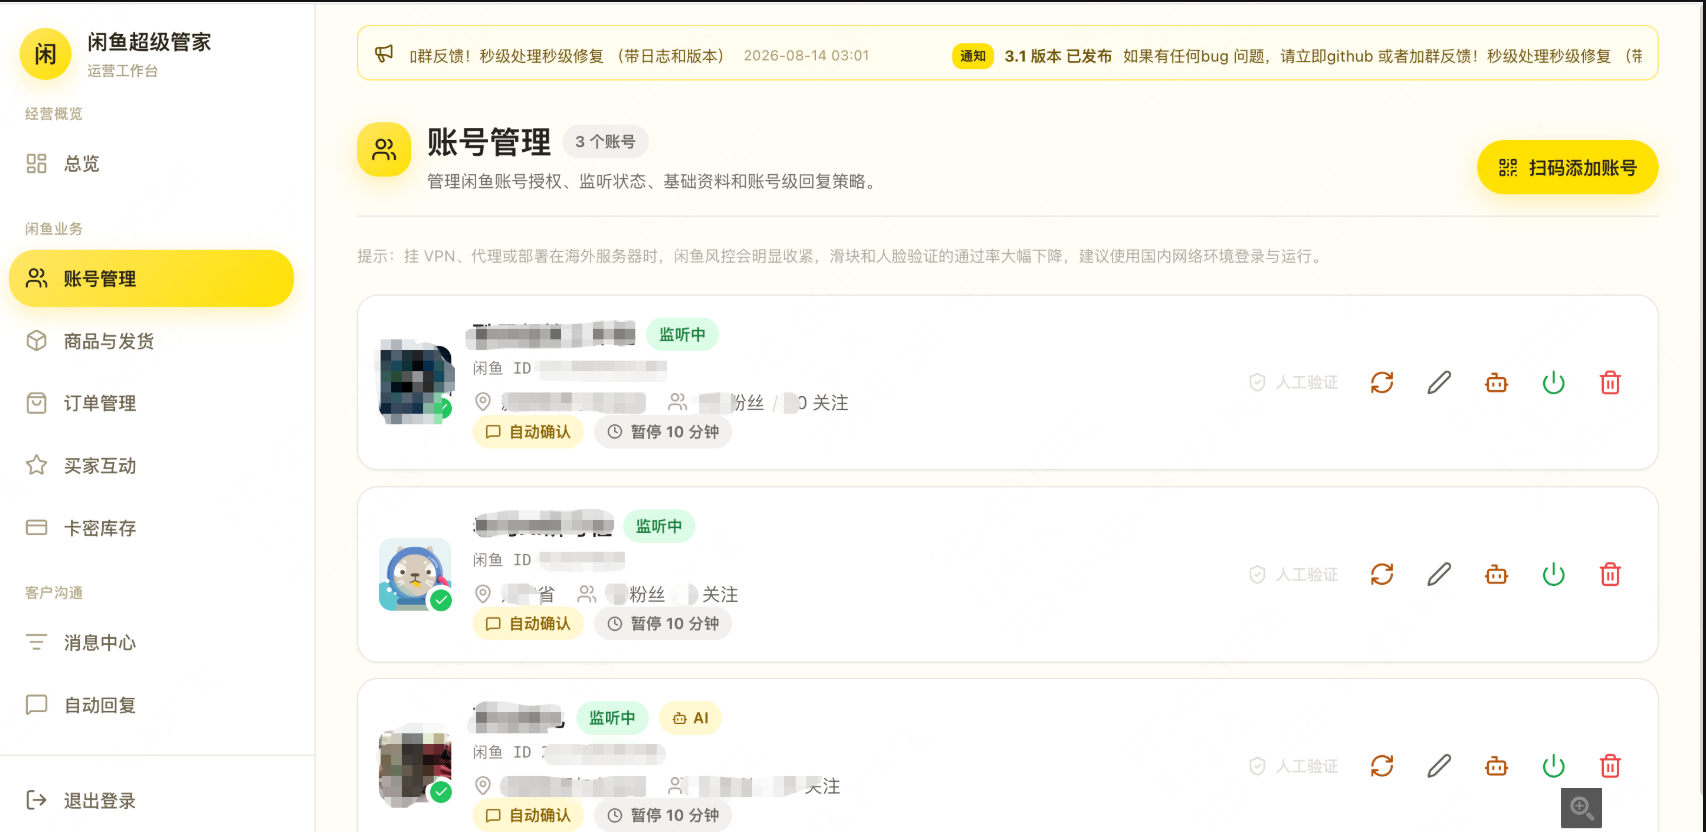Click 退出登录 to log out
Screen dimensions: 1706x832
[x=151, y=800]
